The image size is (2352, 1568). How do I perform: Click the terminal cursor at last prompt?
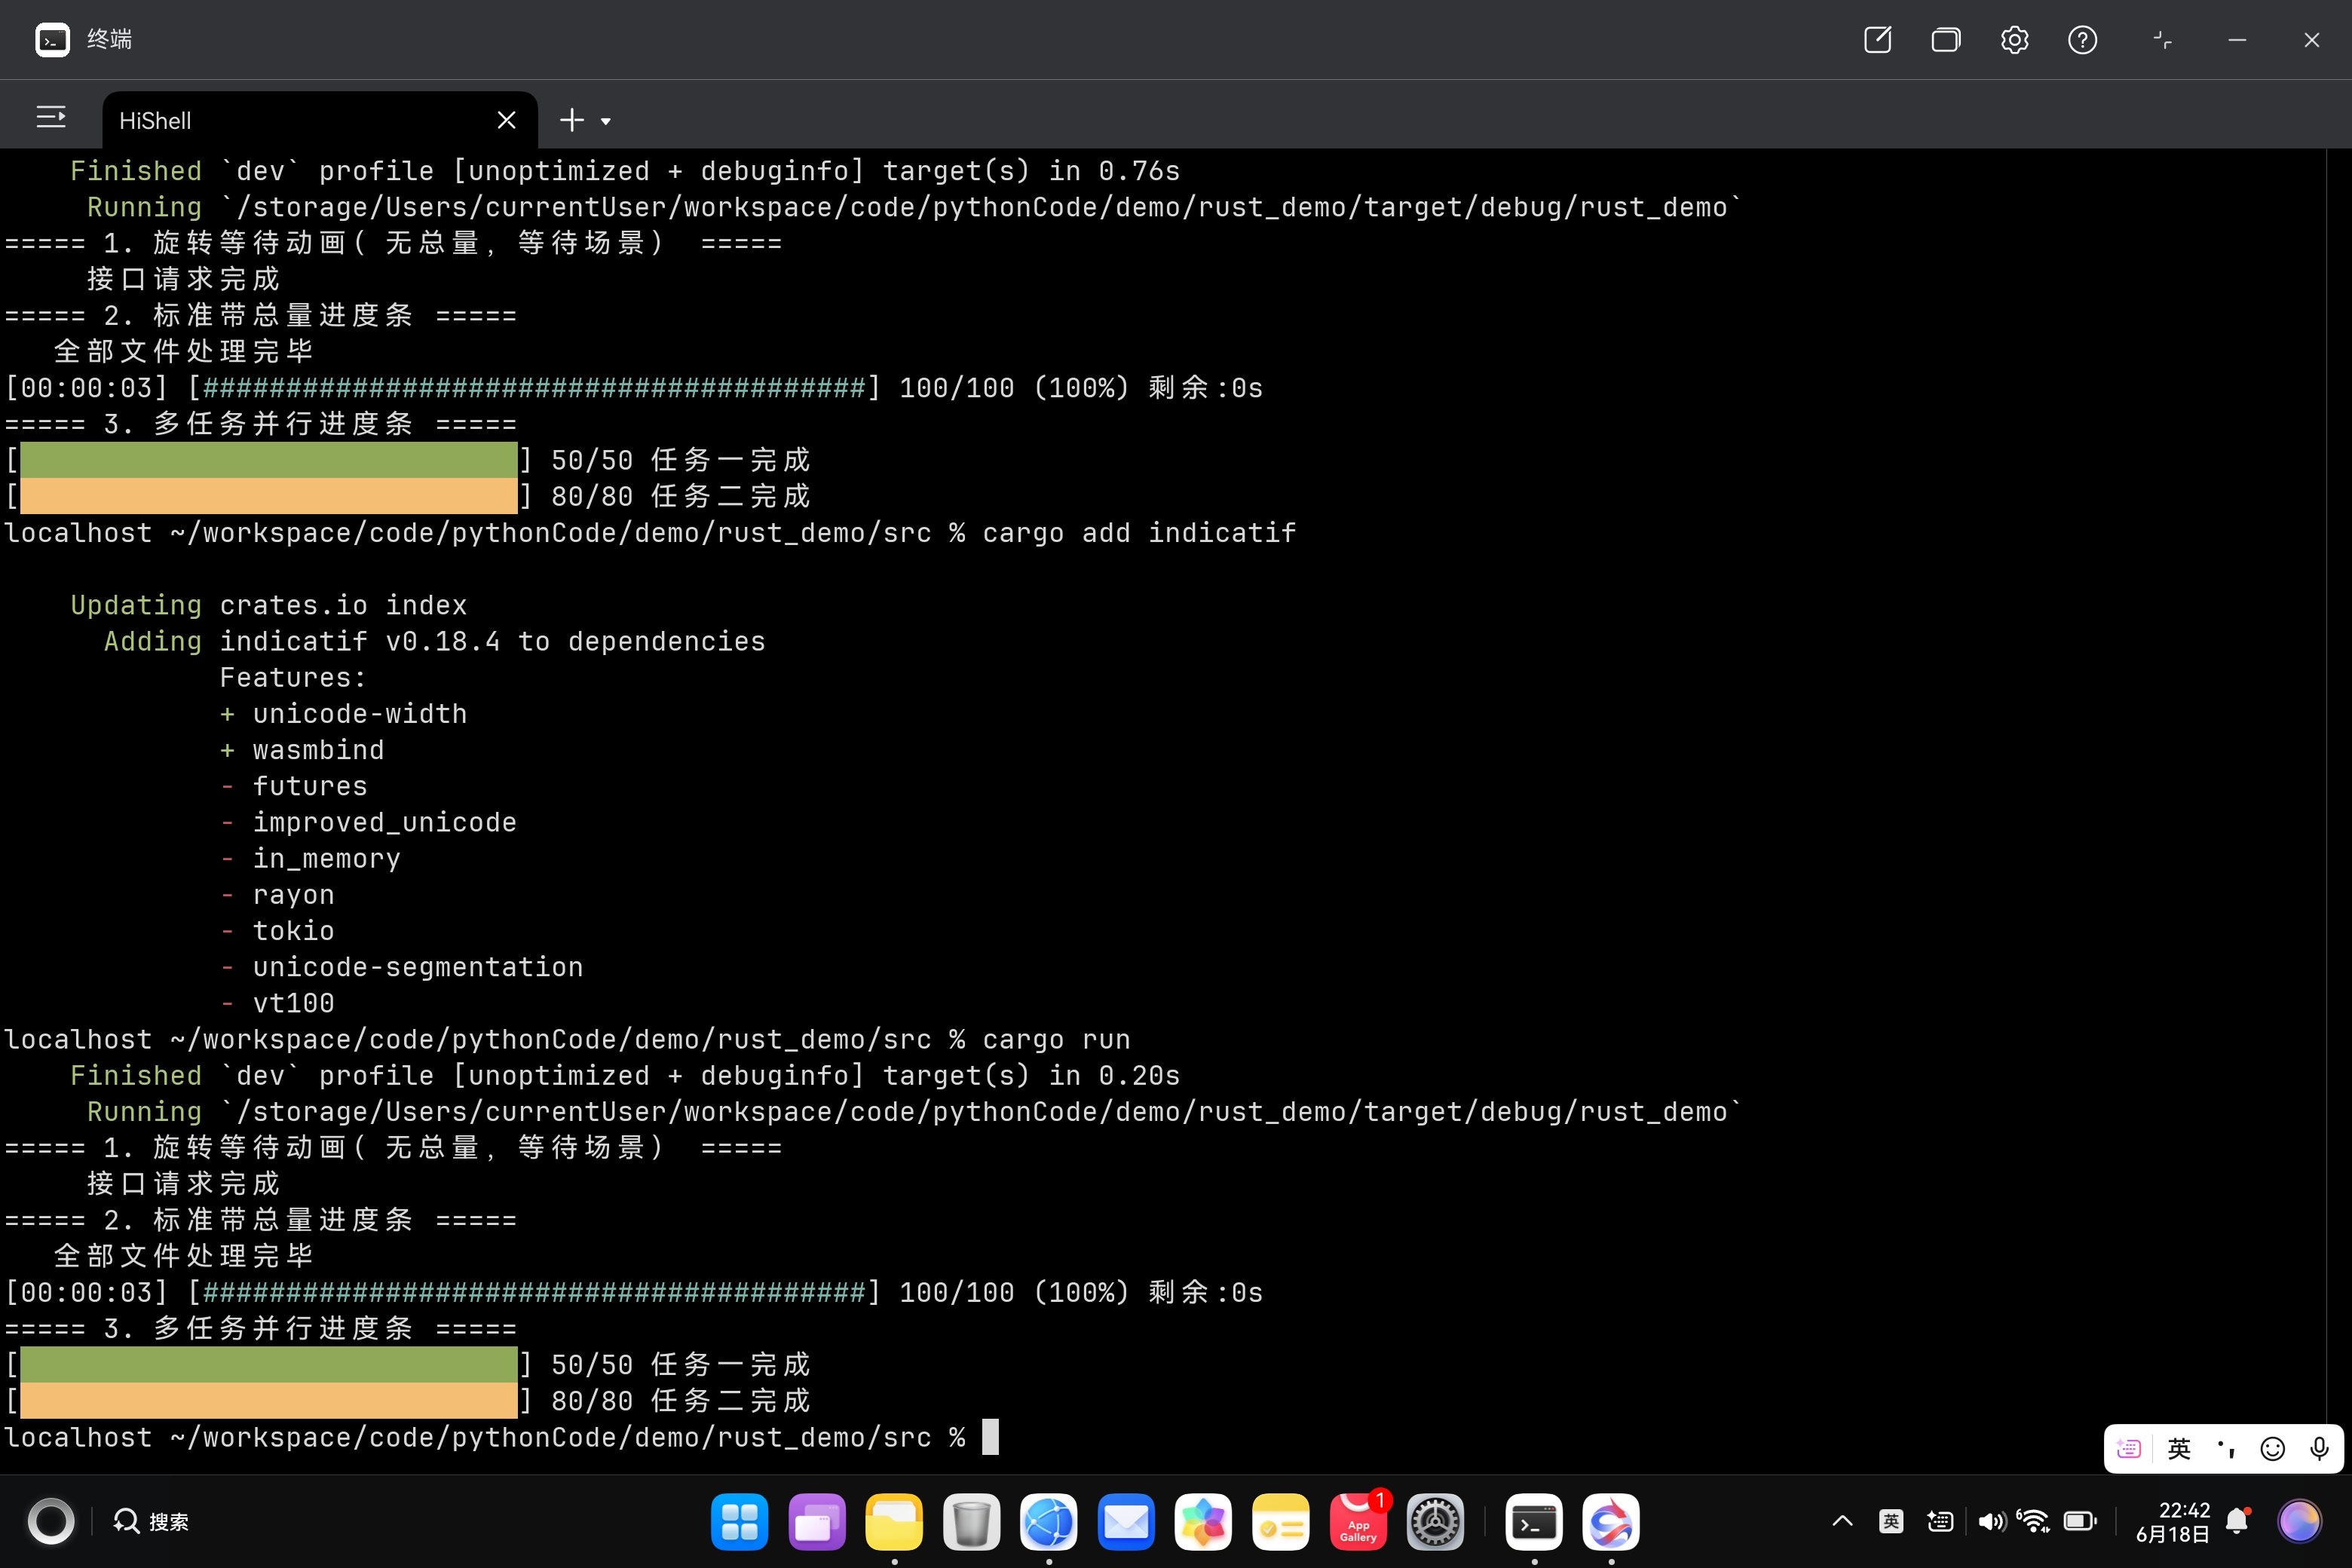(x=990, y=1437)
